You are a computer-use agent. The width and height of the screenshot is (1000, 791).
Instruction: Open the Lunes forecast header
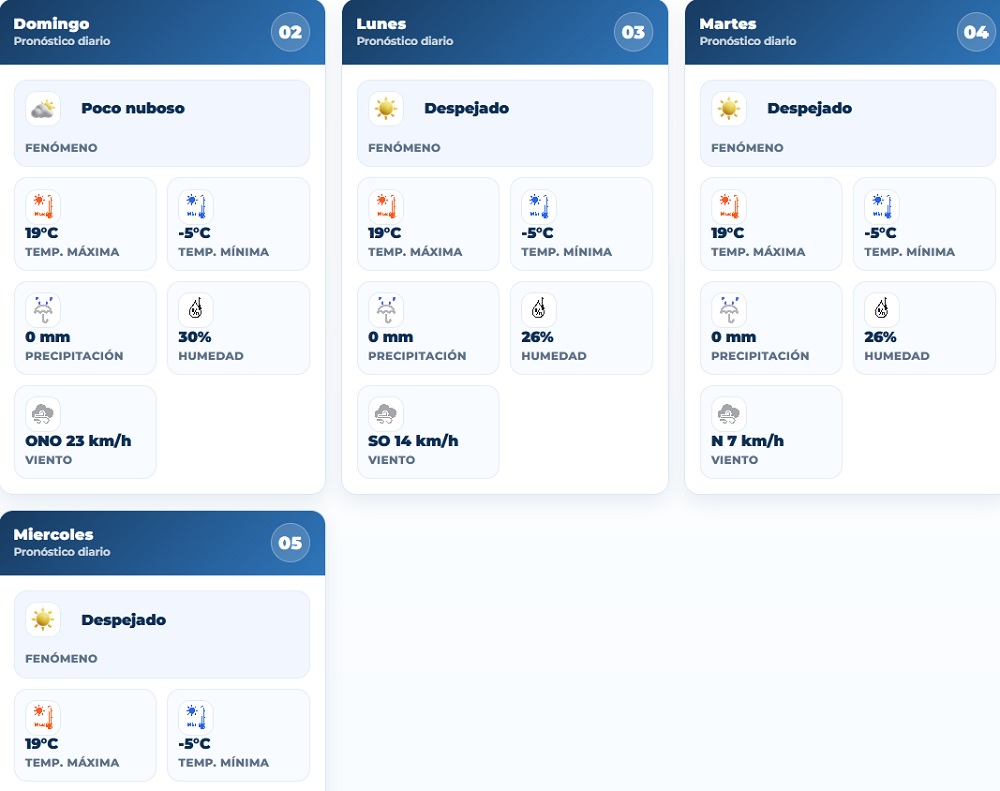click(x=505, y=32)
